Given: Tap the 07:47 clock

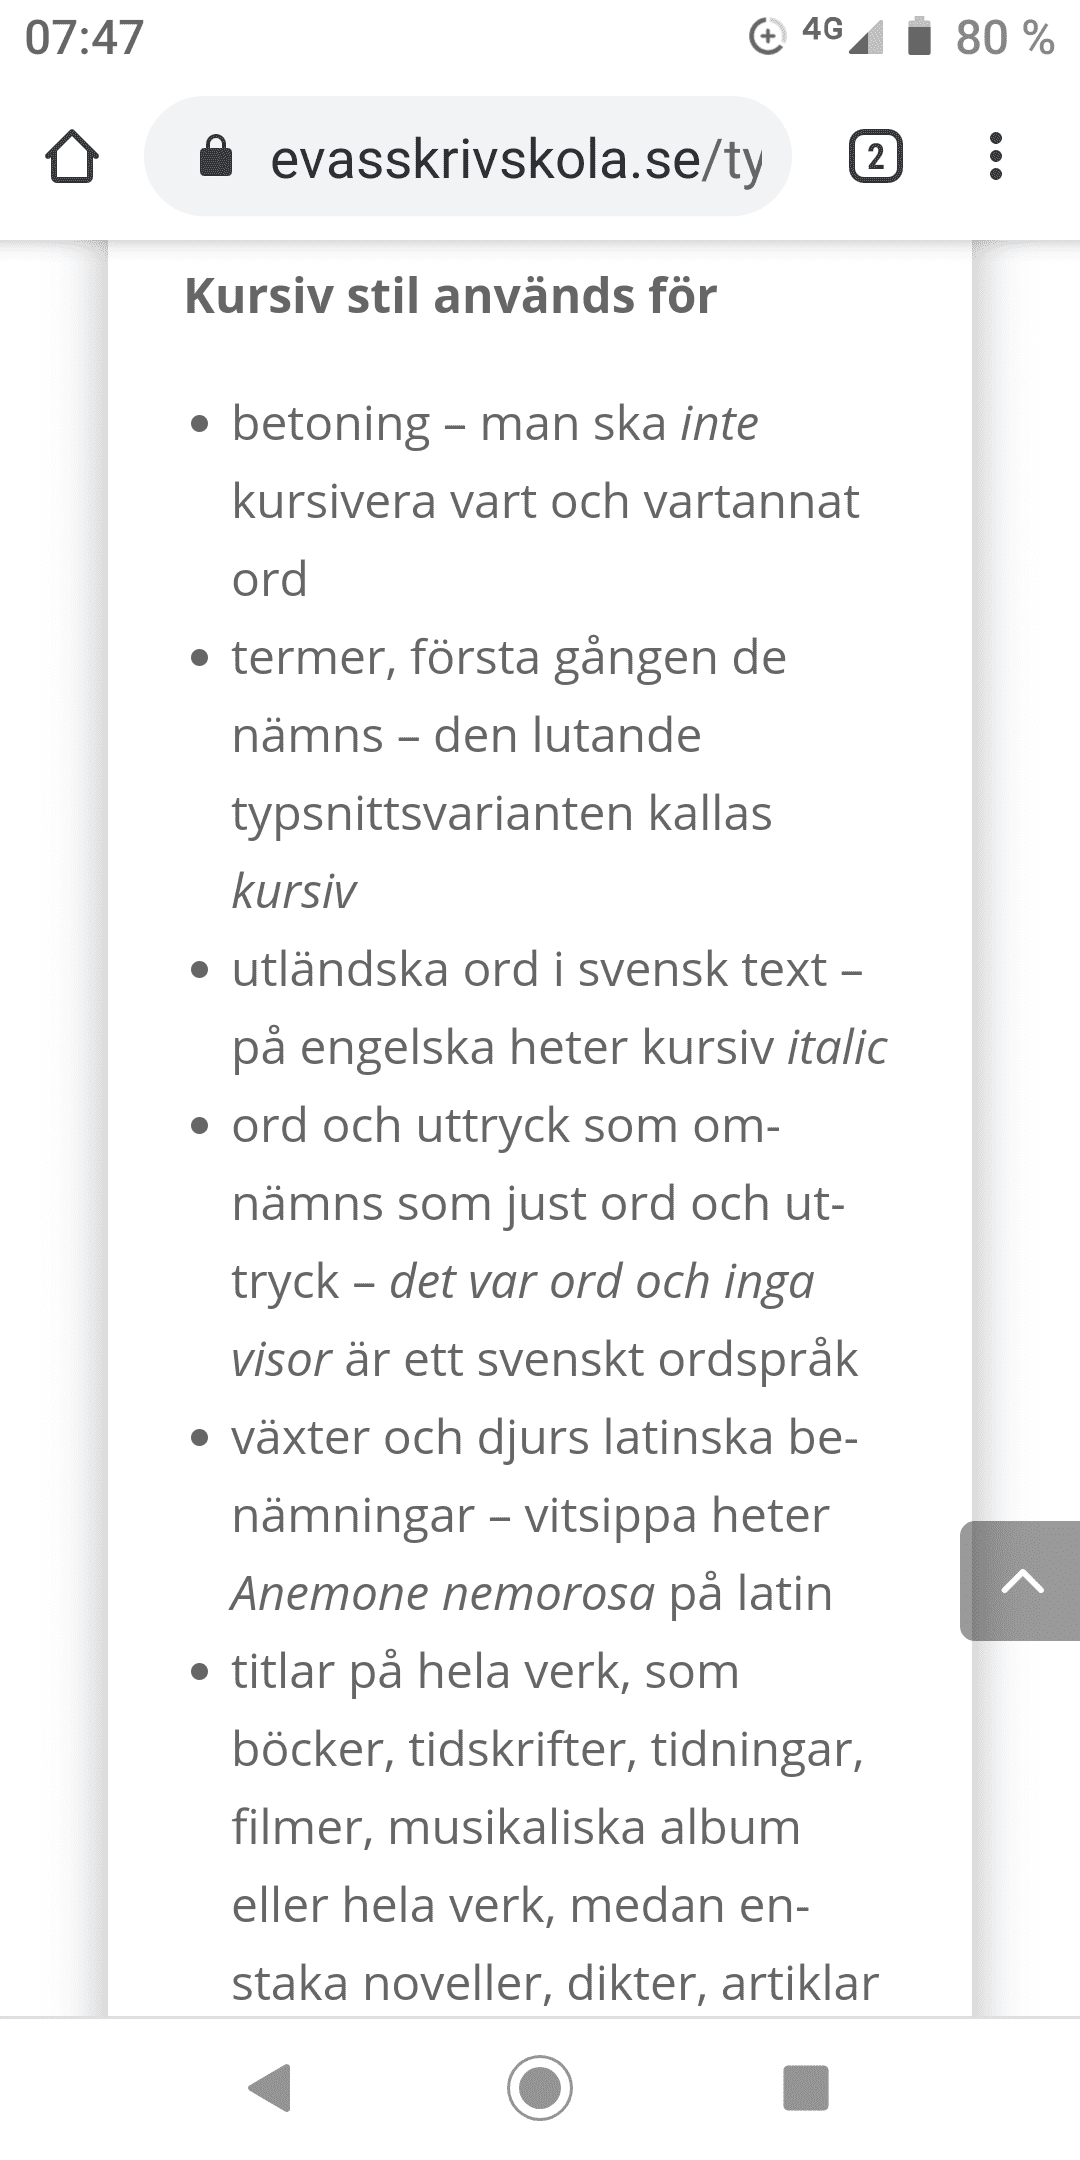Looking at the screenshot, I should [x=85, y=38].
